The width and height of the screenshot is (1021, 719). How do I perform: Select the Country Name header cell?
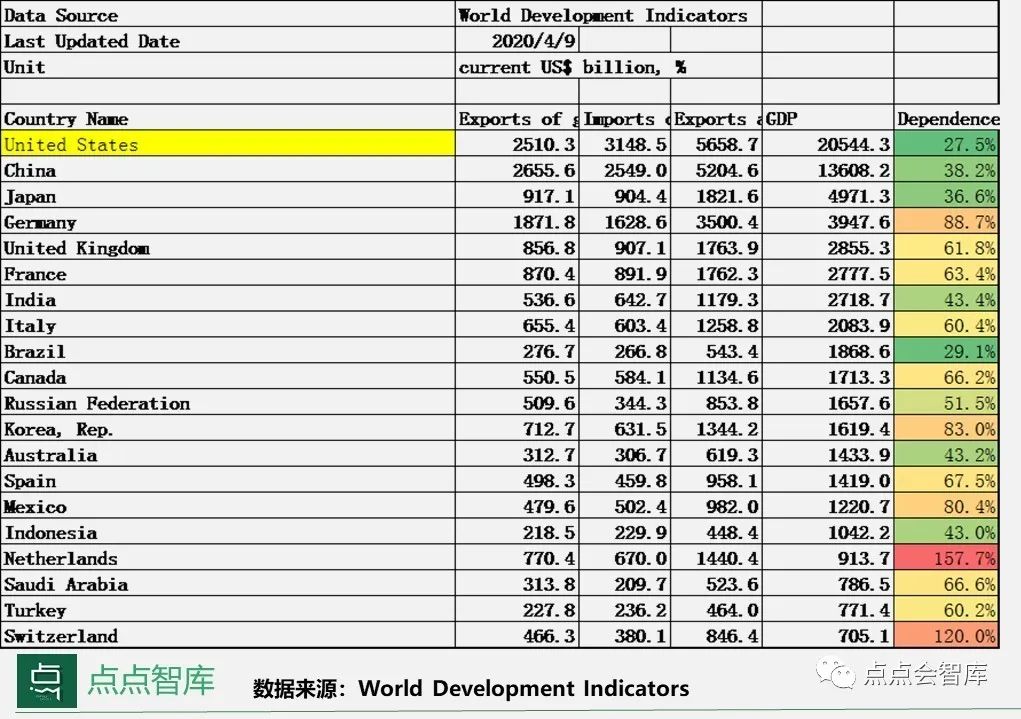tap(228, 119)
